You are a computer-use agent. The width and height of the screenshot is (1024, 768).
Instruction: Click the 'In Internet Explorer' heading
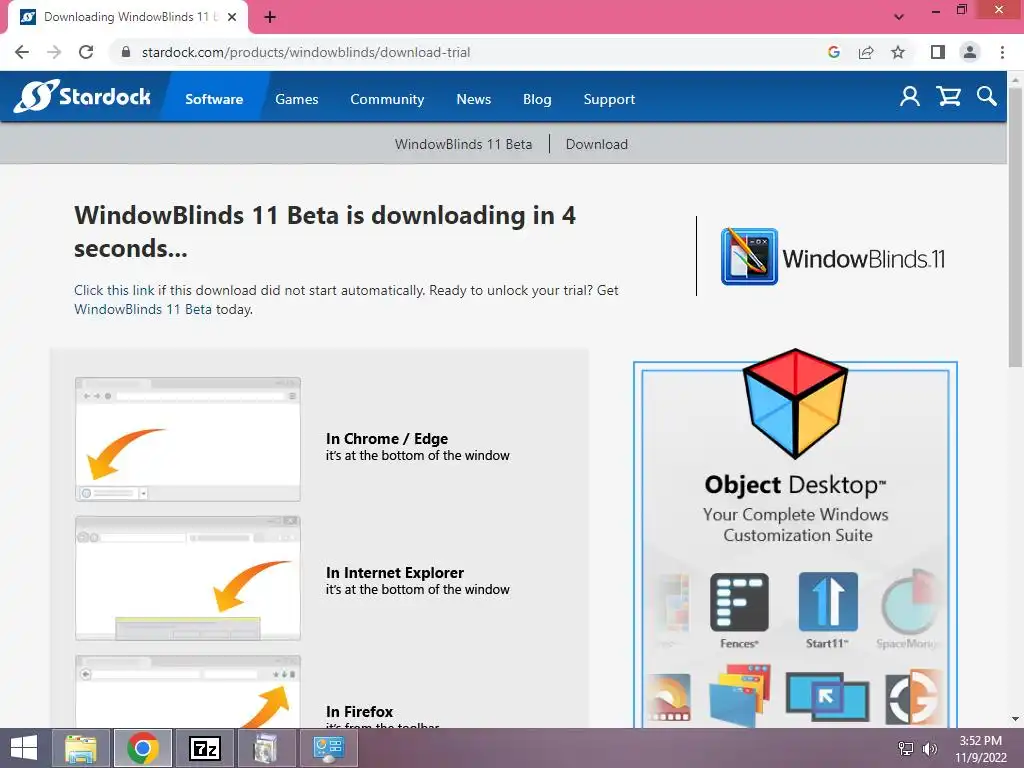[x=394, y=572]
